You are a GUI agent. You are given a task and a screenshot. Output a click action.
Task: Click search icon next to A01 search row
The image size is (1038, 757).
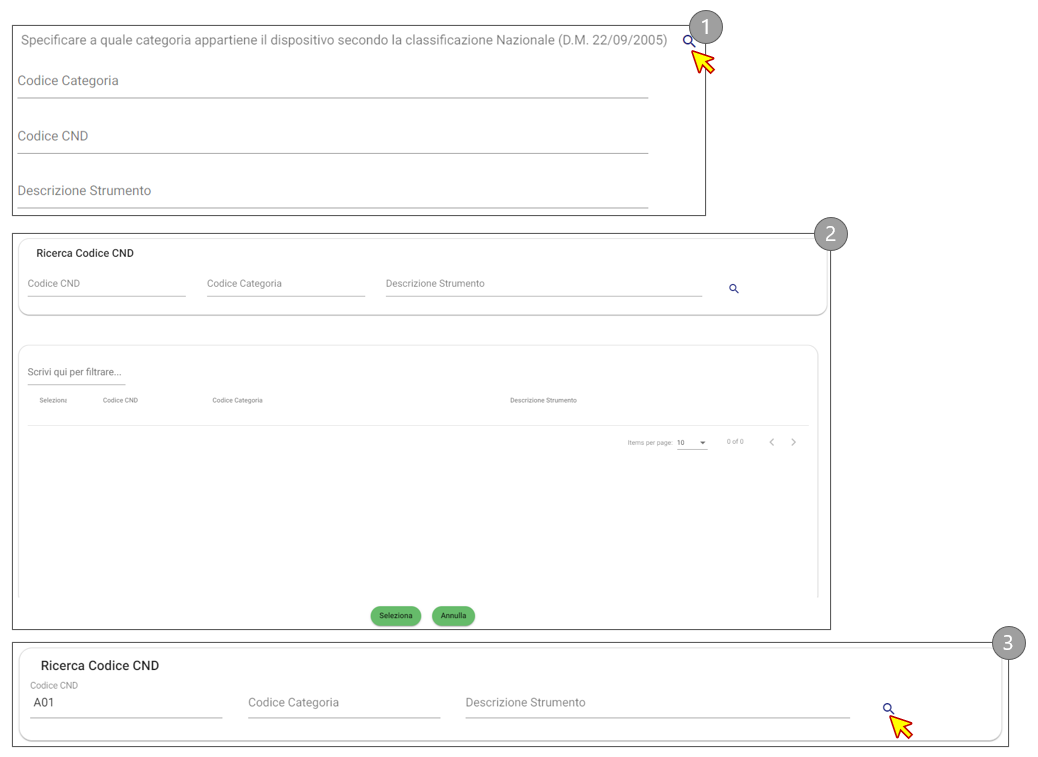point(888,708)
